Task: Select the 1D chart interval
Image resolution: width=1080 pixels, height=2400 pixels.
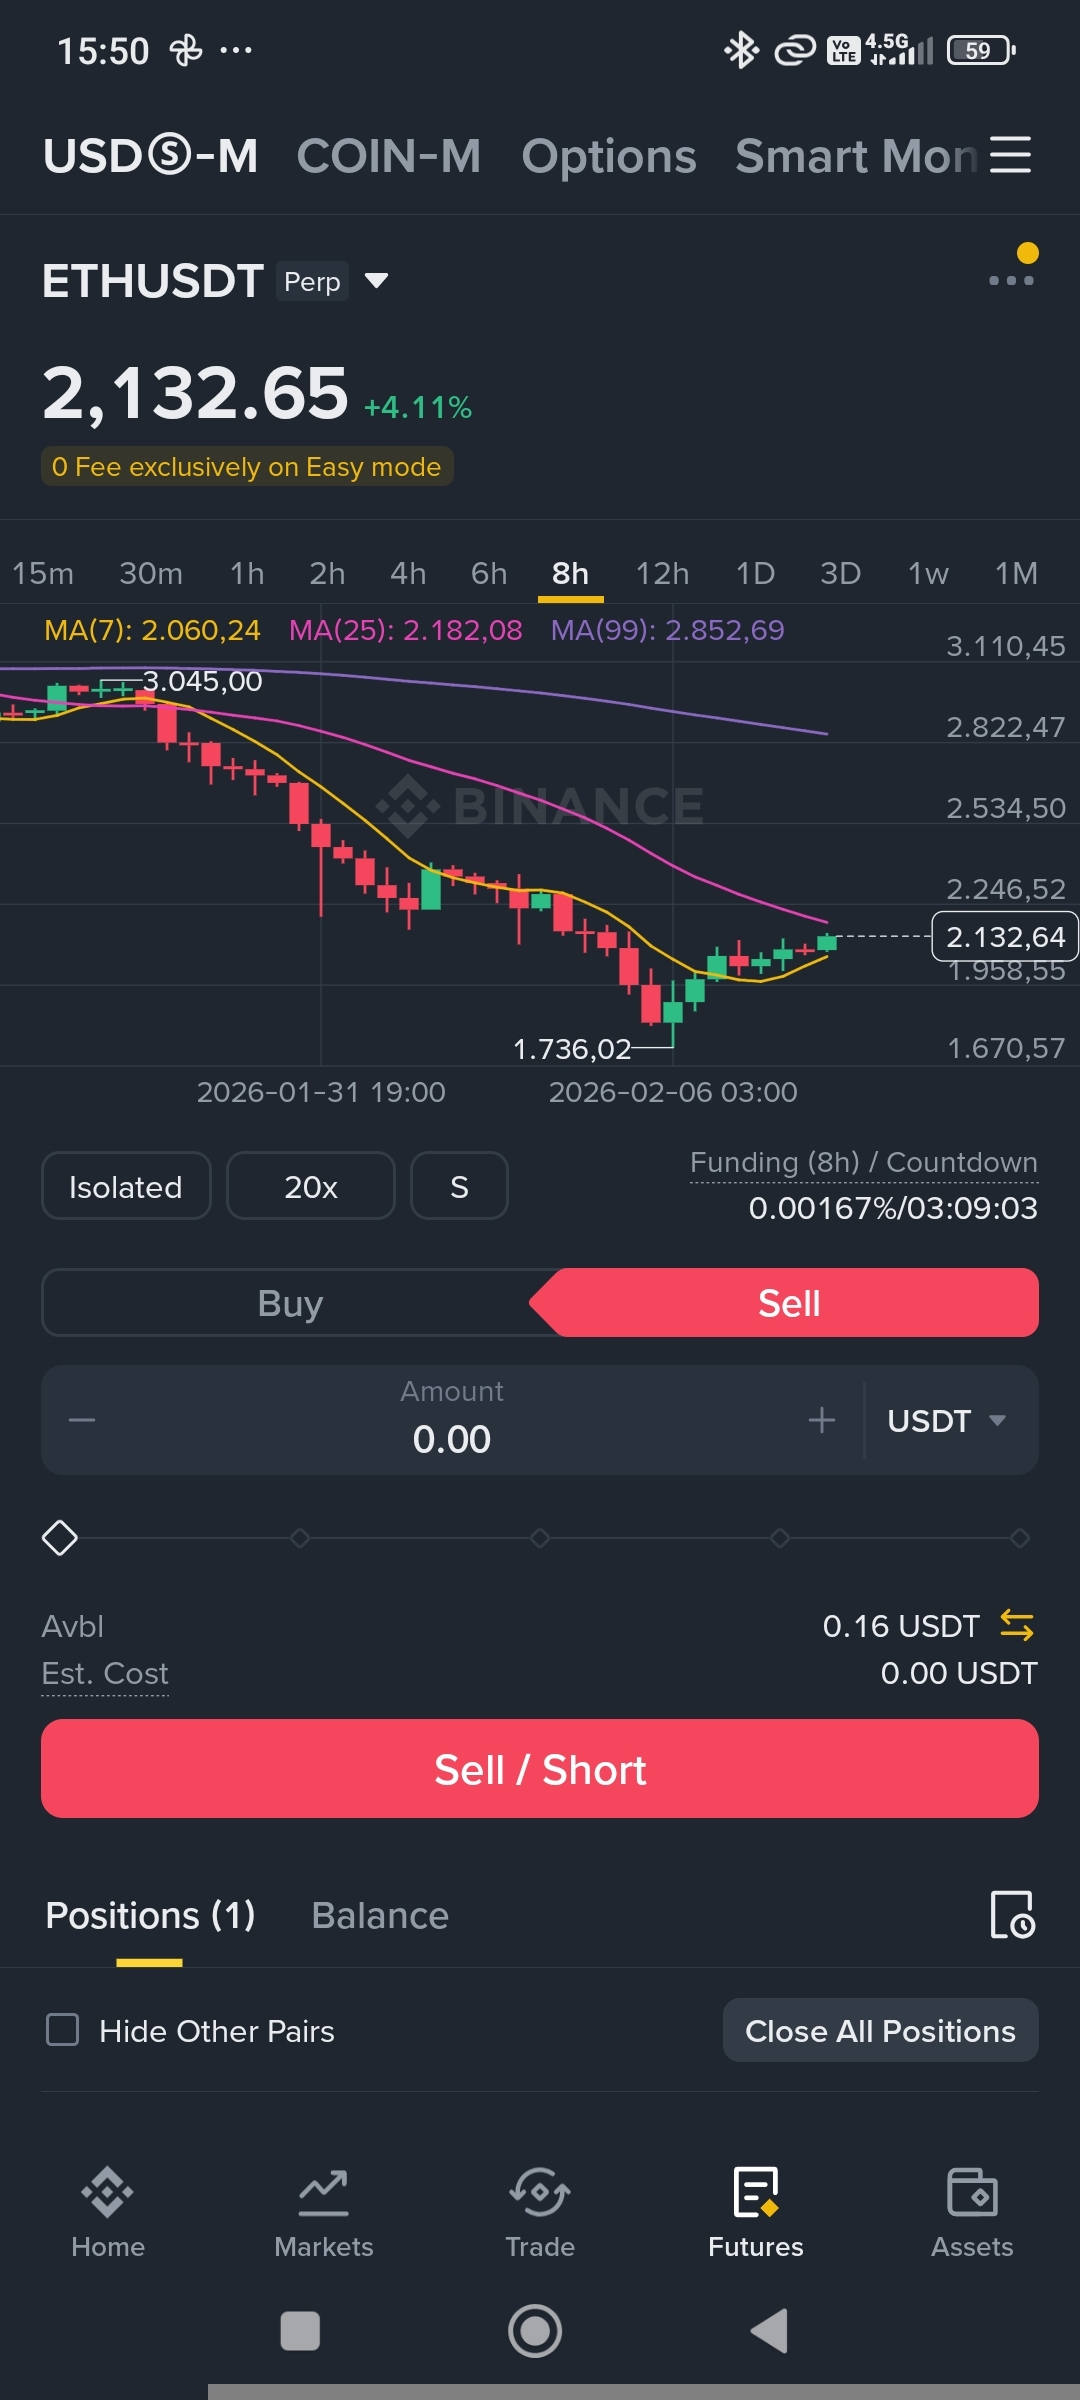Action: pyautogui.click(x=755, y=573)
